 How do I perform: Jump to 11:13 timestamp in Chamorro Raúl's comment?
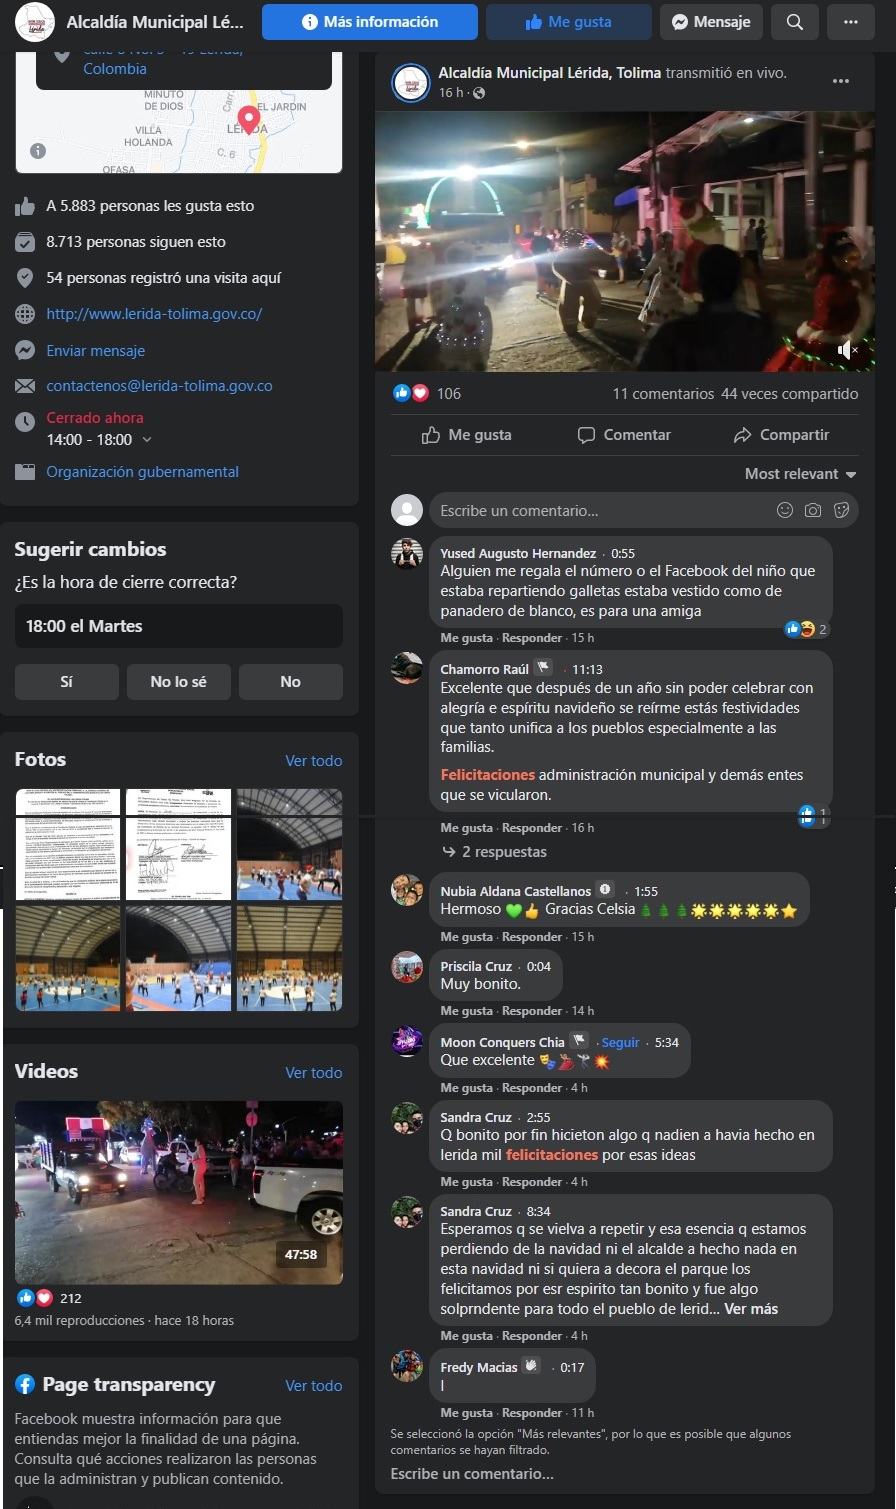tap(587, 669)
